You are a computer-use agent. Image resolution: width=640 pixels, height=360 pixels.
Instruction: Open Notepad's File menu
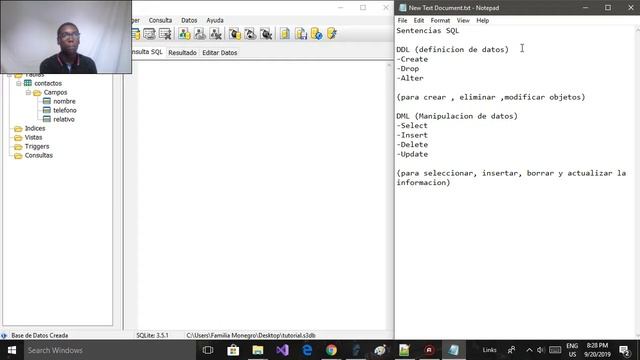(x=402, y=20)
